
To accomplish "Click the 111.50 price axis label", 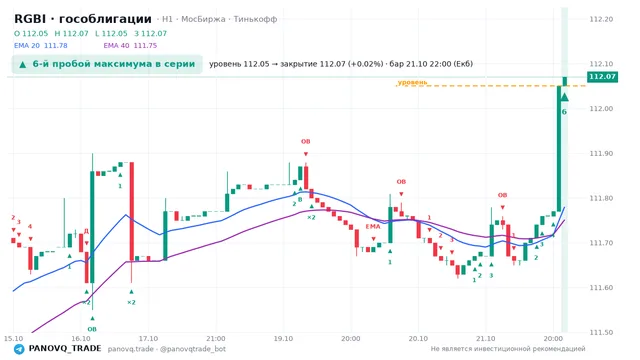I will click(601, 332).
